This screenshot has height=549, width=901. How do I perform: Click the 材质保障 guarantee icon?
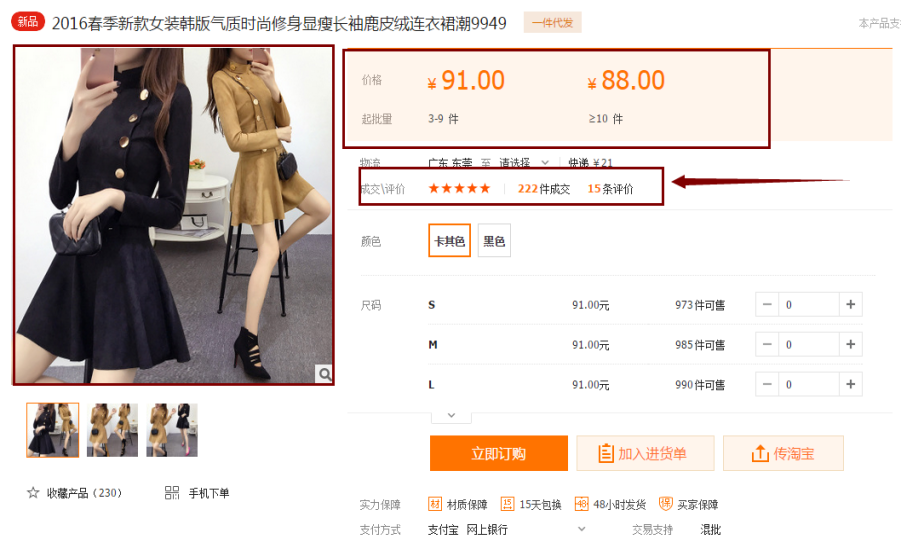pos(435,504)
